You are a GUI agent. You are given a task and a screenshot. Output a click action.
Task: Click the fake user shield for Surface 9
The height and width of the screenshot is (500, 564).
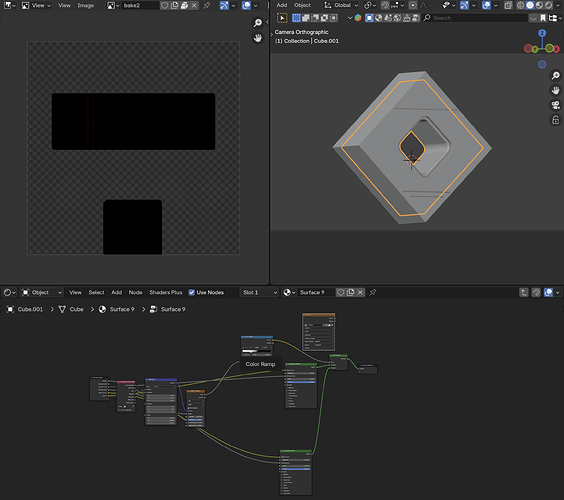pyautogui.click(x=341, y=292)
